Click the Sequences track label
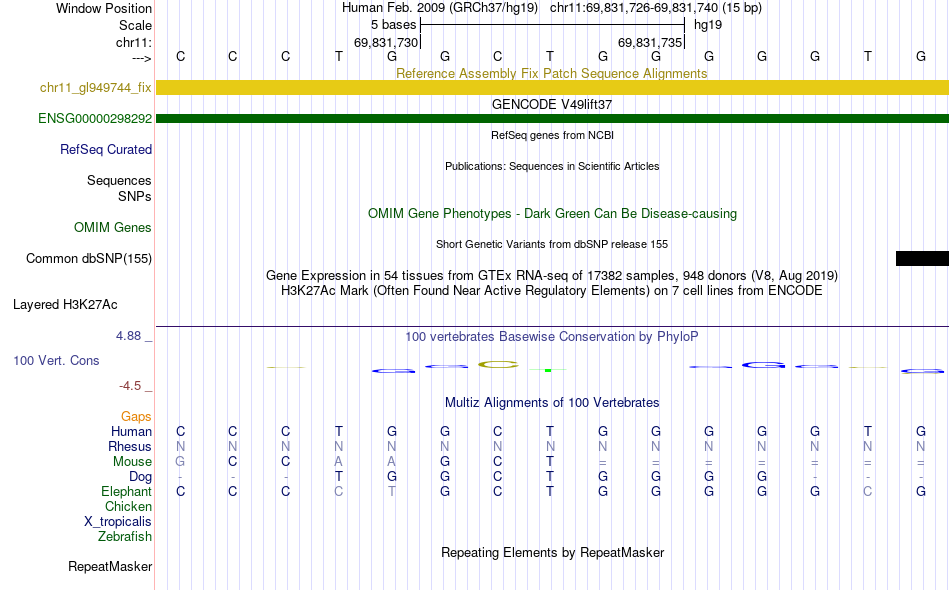 [x=119, y=181]
